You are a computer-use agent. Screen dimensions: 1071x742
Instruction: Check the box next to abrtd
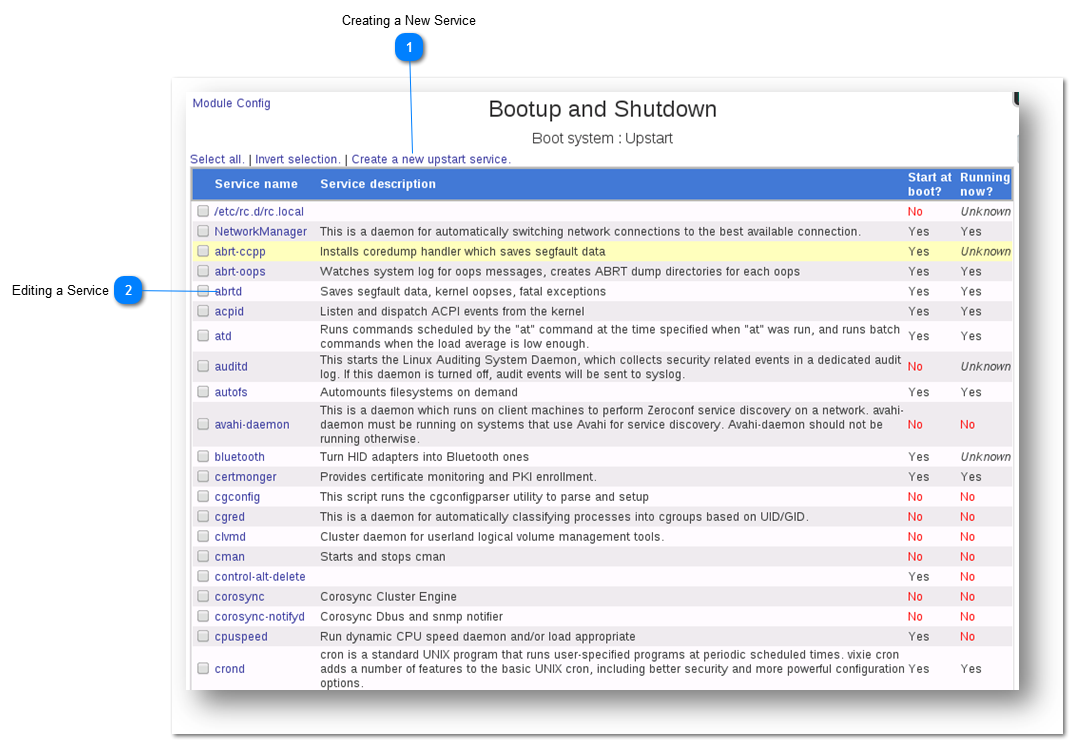click(203, 290)
